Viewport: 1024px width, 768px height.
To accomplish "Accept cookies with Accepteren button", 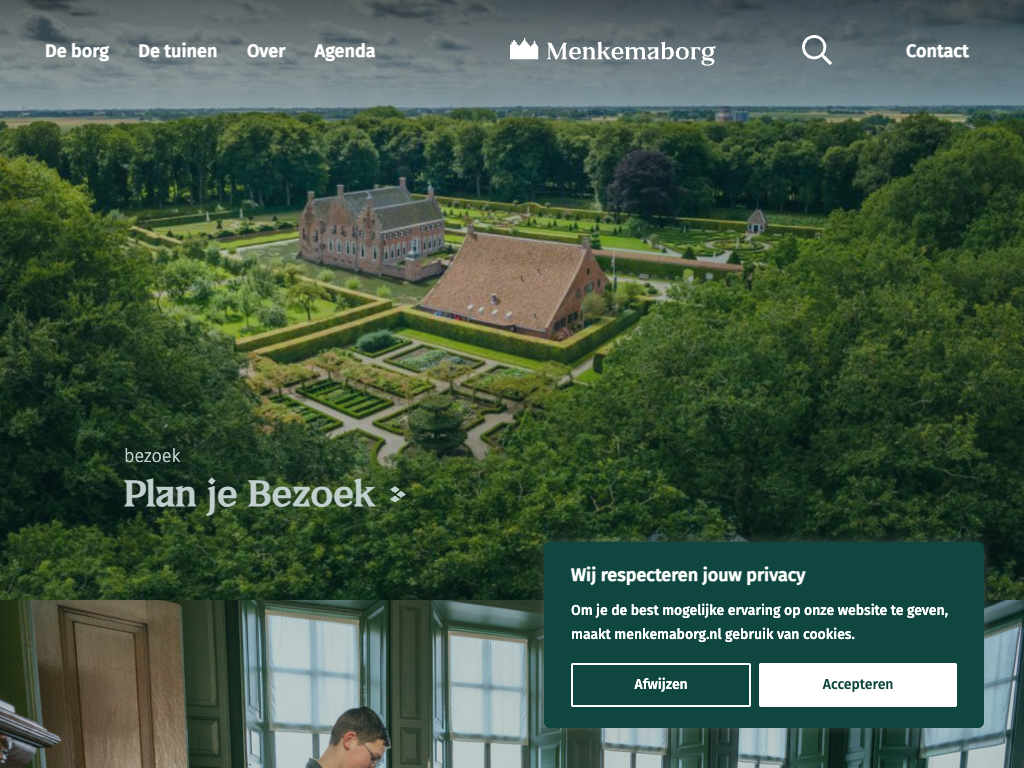I will click(857, 684).
